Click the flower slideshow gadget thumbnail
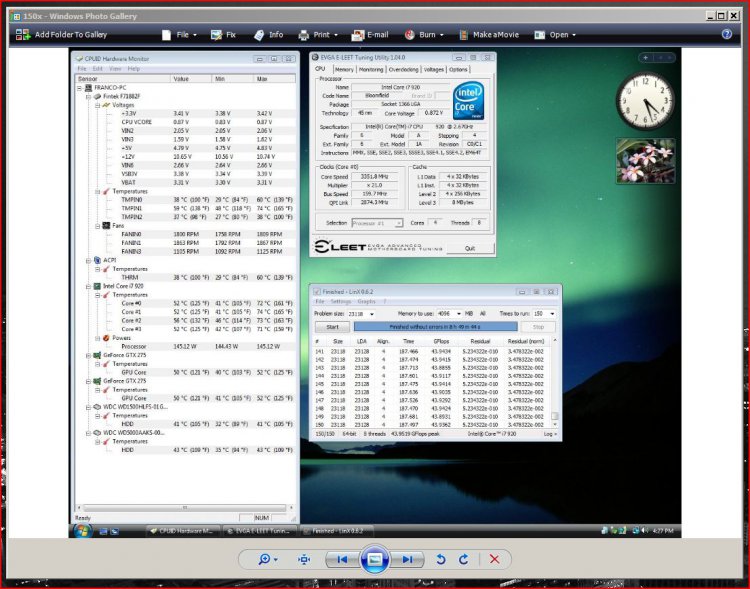 [645, 161]
